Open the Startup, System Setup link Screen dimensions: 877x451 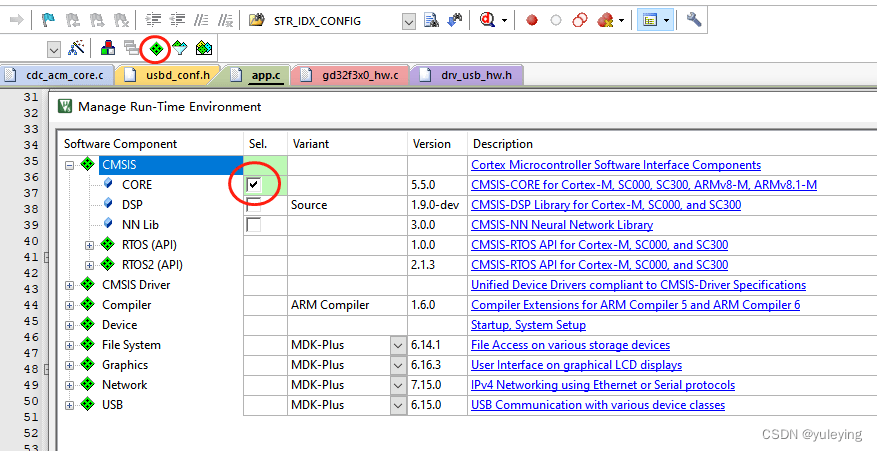(529, 325)
